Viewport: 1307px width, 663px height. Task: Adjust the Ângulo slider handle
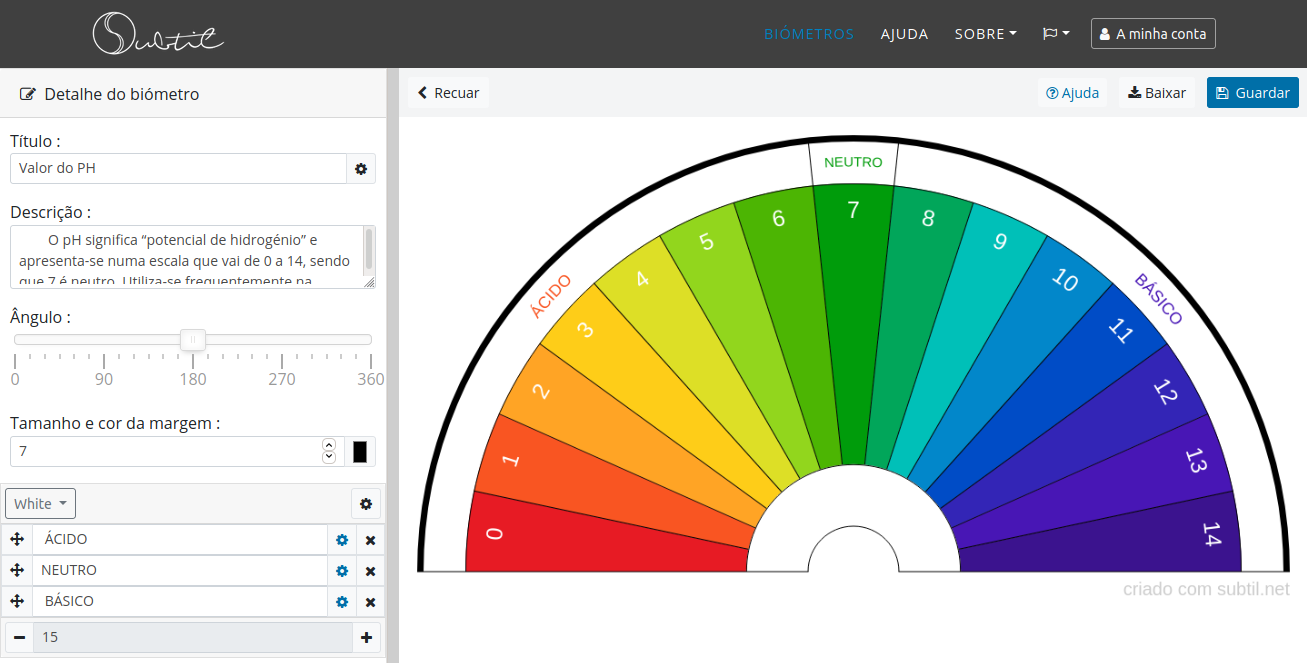coord(193,340)
